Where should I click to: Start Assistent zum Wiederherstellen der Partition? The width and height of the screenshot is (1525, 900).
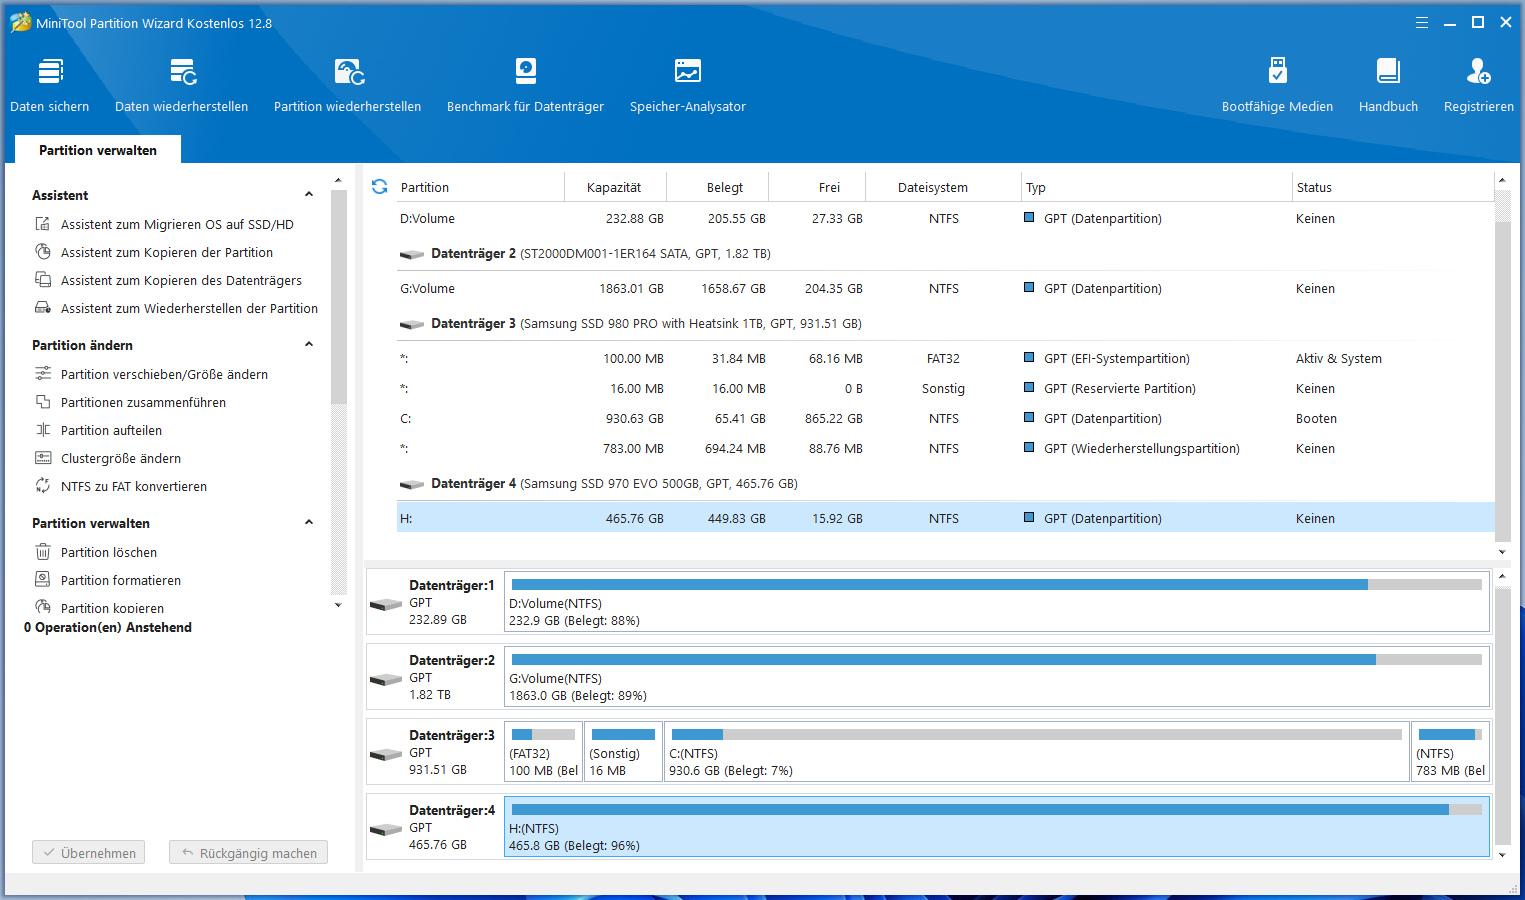click(189, 309)
